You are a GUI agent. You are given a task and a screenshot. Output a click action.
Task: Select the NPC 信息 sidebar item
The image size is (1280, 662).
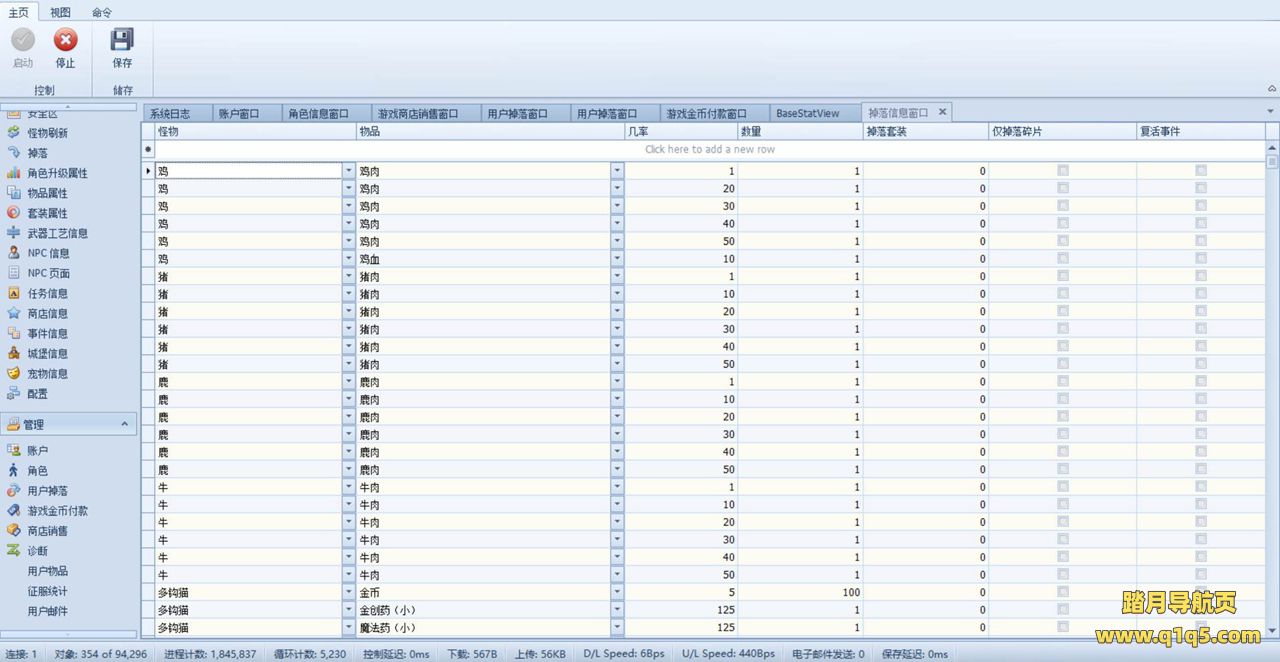point(48,253)
